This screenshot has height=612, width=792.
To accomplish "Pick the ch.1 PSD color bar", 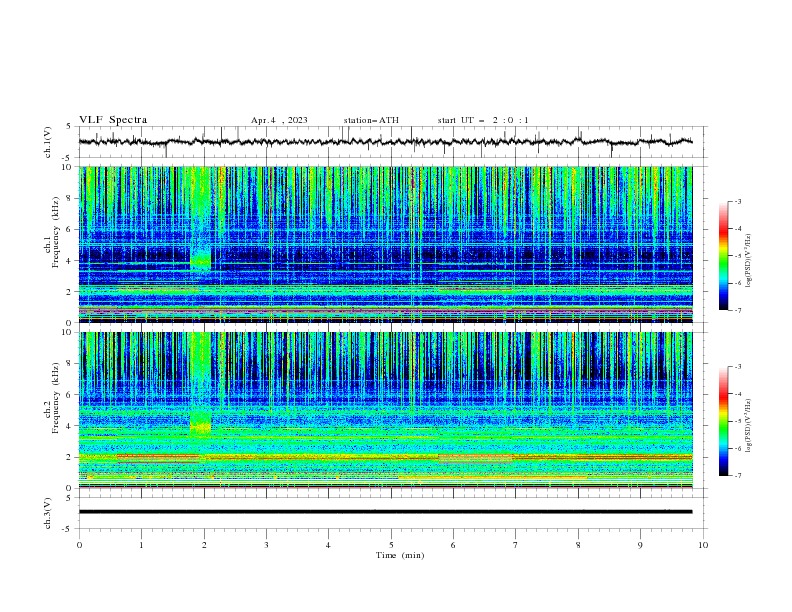I will coord(723,256).
